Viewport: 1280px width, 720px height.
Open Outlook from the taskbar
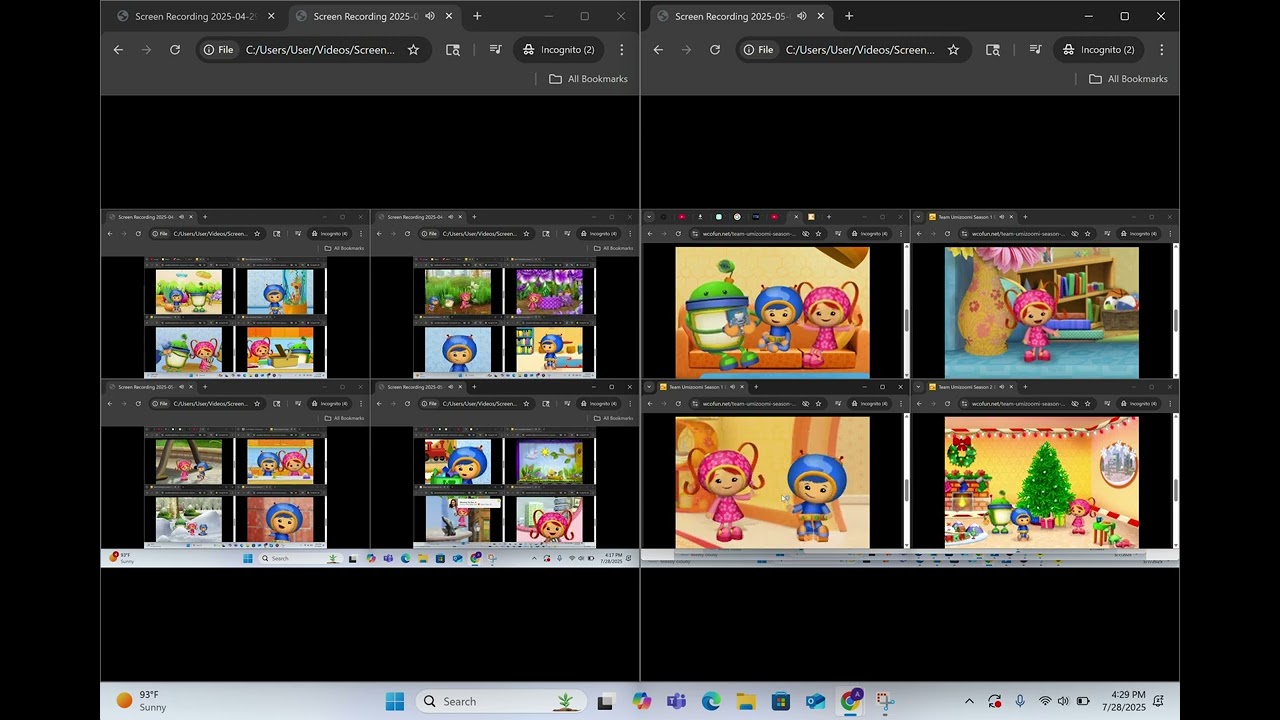(816, 701)
